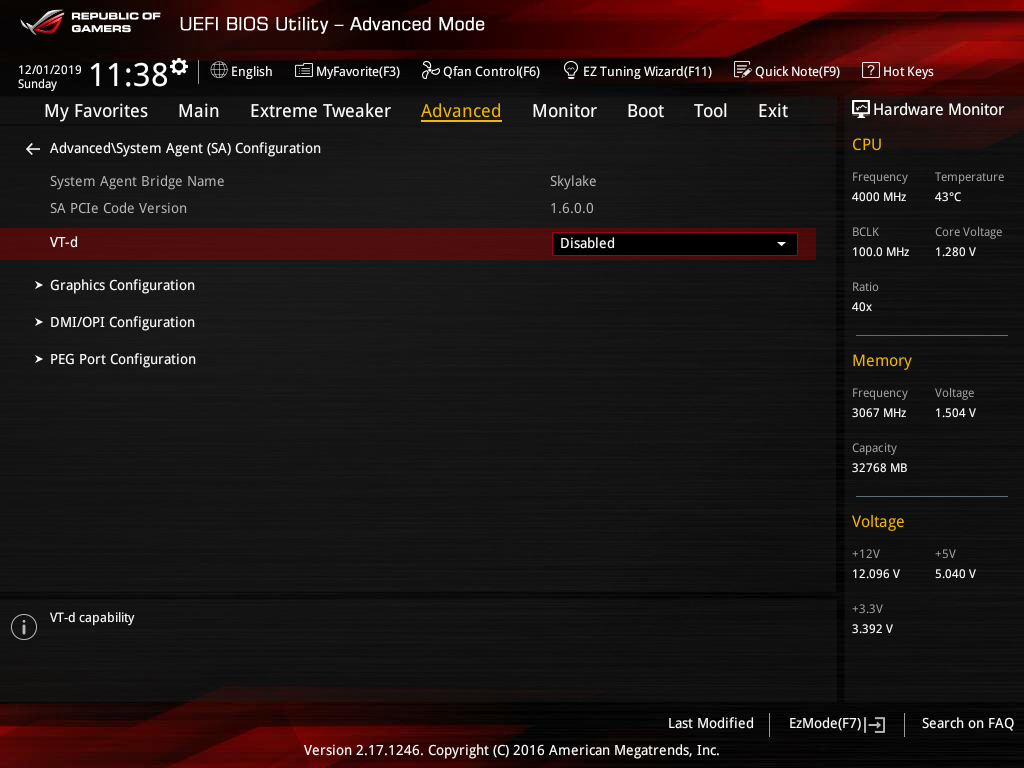Click Search on FAQ

click(x=967, y=724)
